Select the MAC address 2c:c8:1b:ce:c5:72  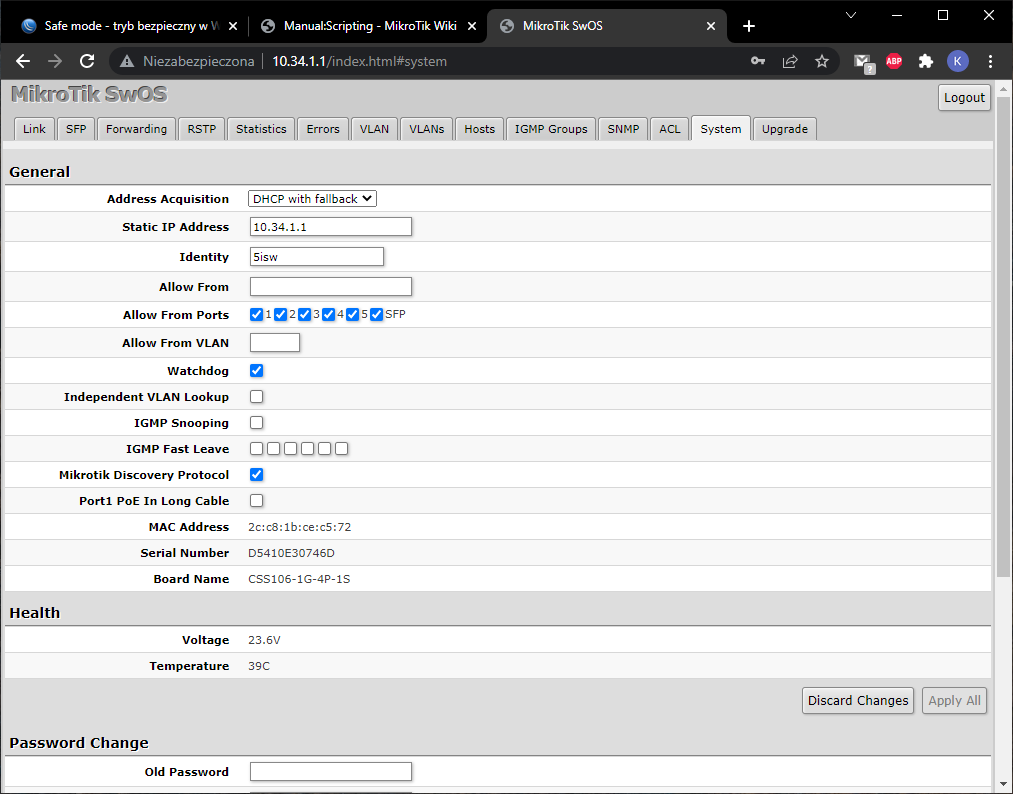pyautogui.click(x=300, y=527)
